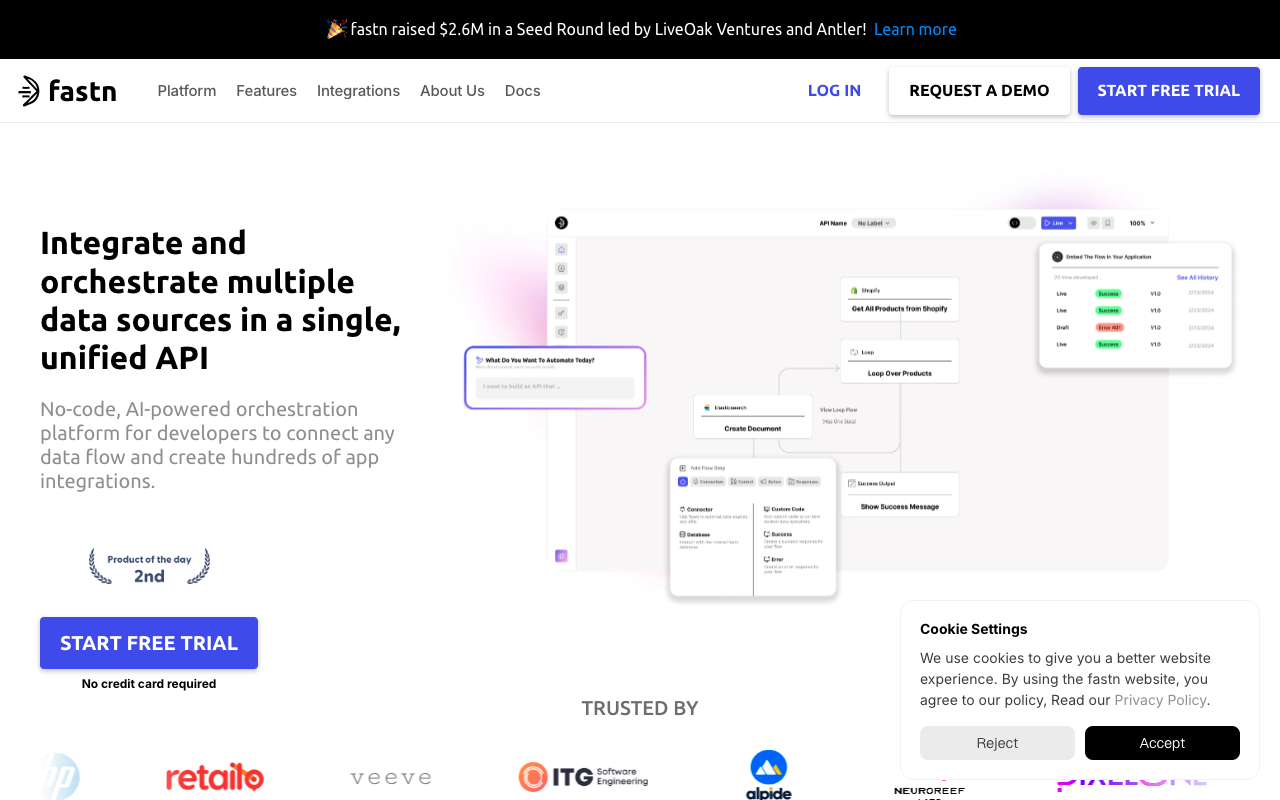Click the Product of the day badge
Viewport: 1280px width, 800px height.
click(x=149, y=567)
